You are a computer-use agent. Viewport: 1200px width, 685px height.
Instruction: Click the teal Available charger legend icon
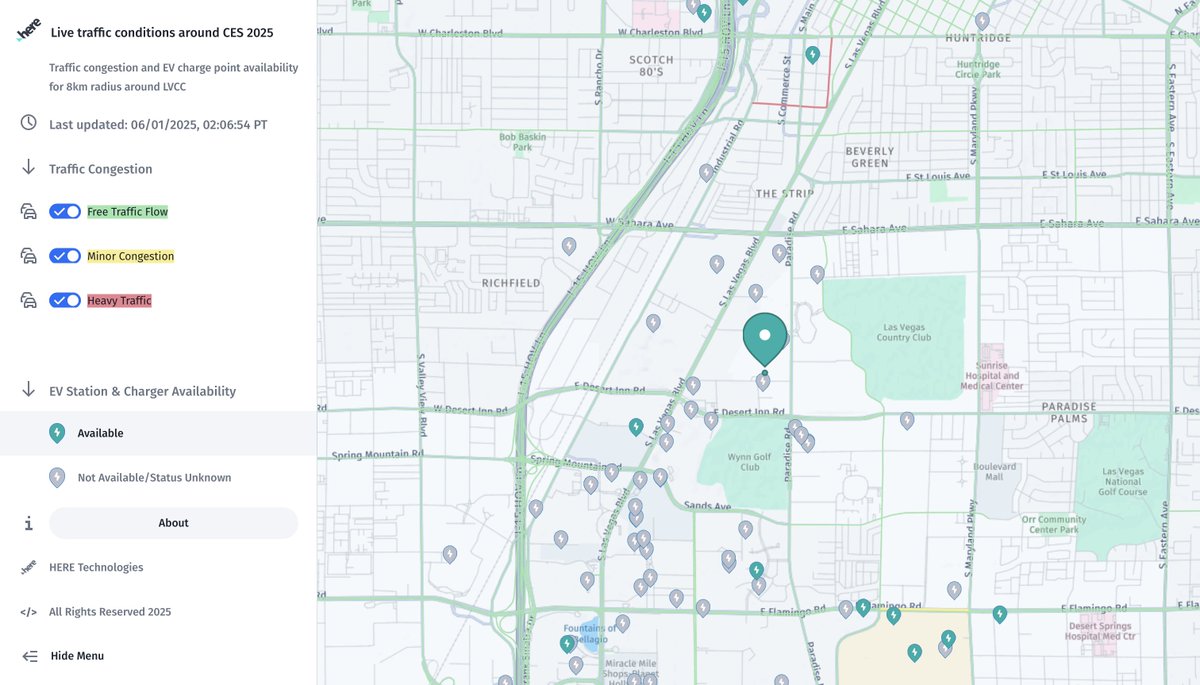pos(57,433)
